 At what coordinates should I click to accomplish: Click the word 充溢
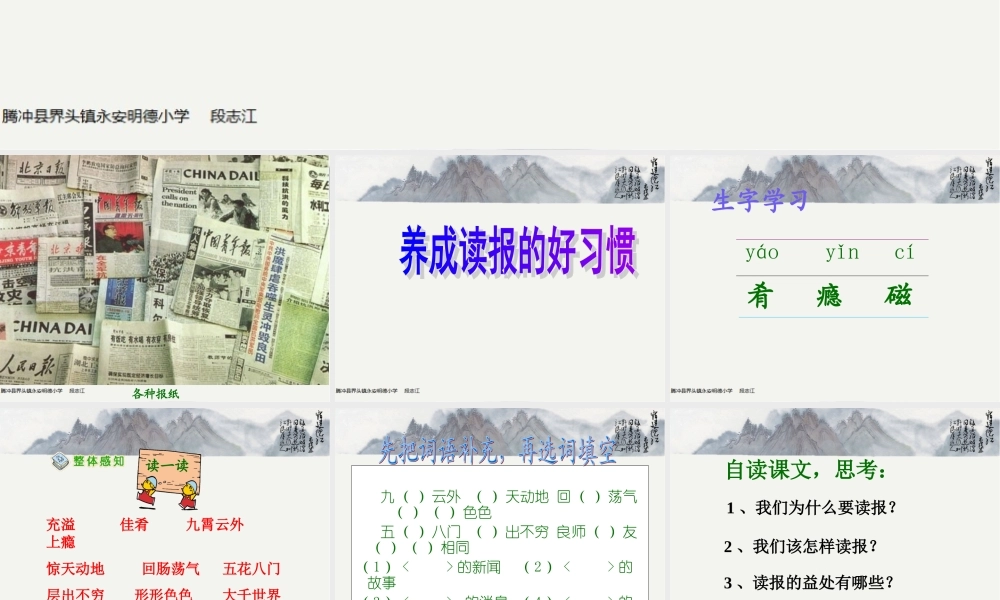point(61,525)
